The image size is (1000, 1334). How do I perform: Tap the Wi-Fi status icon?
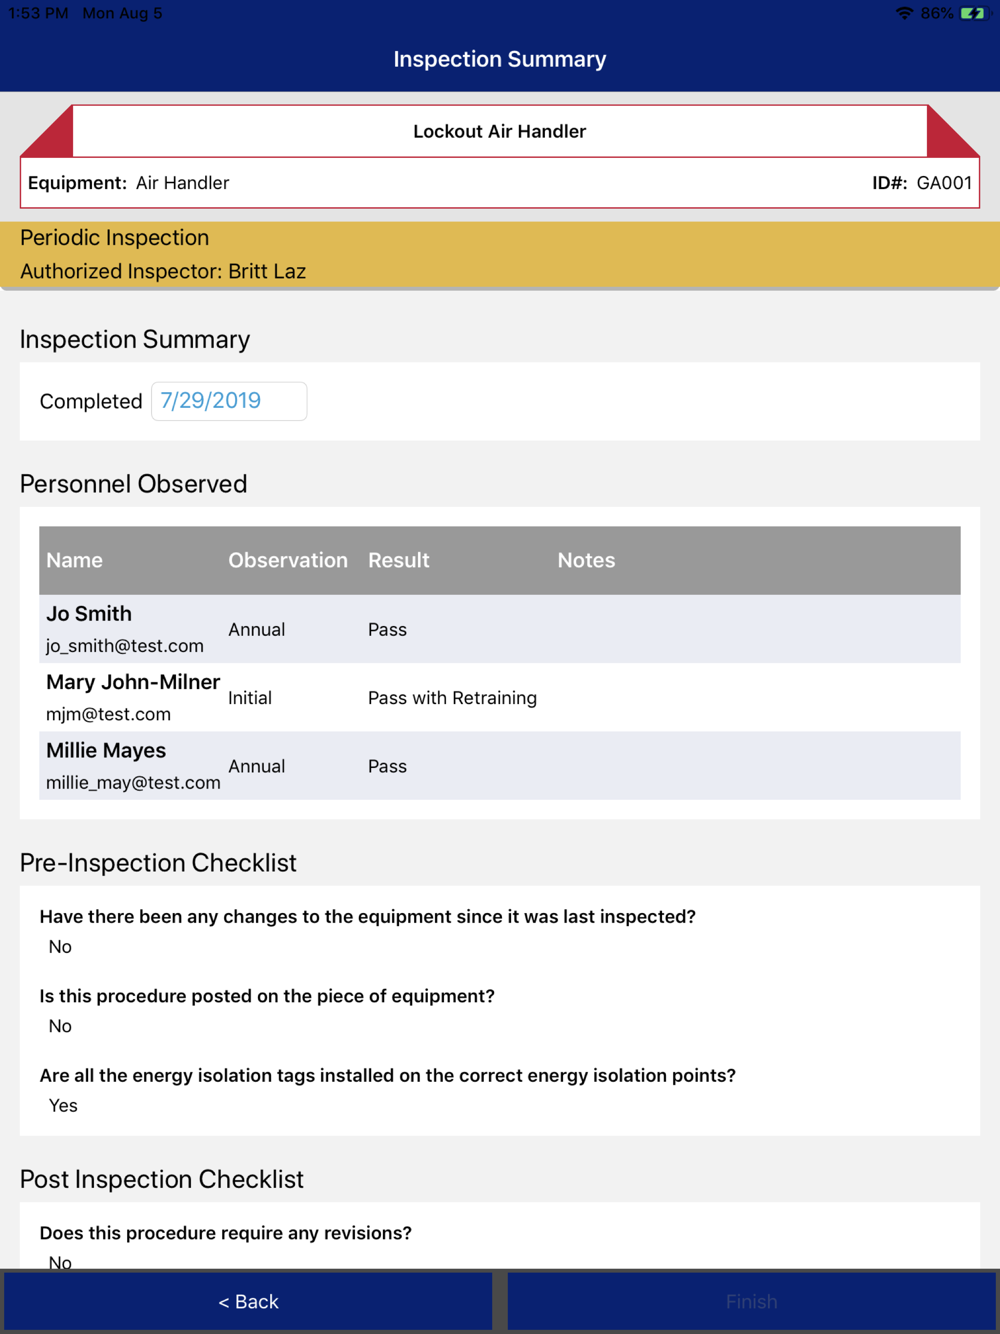pos(904,13)
